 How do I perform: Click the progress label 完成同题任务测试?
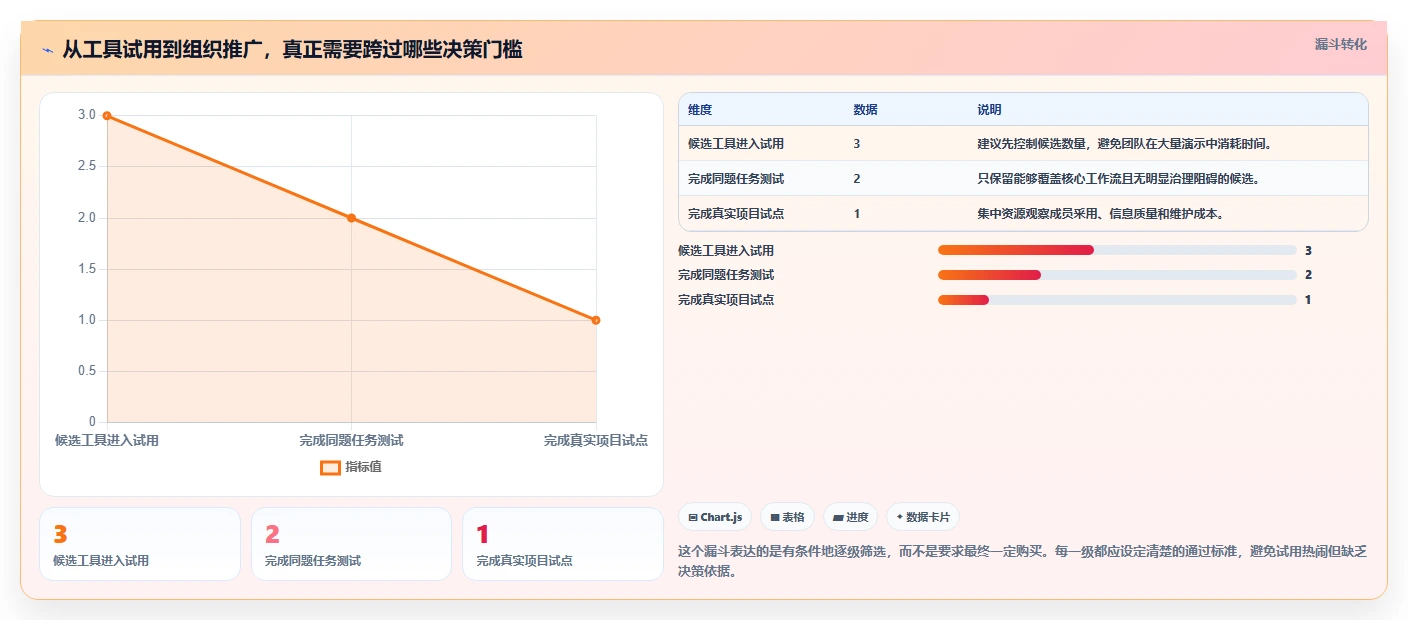point(726,275)
